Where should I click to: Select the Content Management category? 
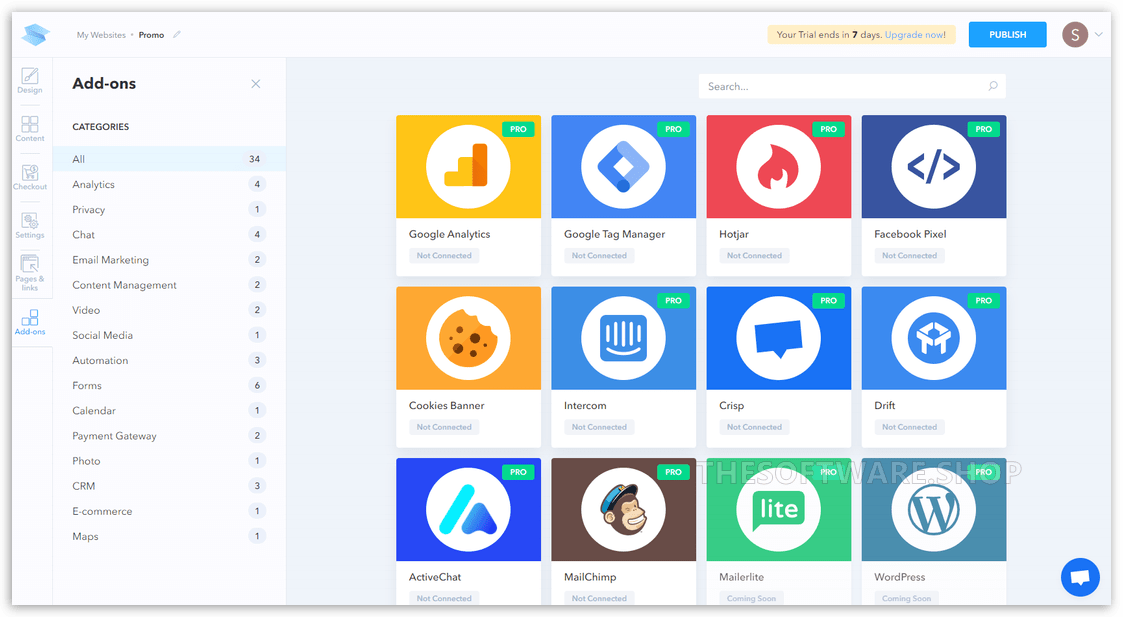click(169, 284)
